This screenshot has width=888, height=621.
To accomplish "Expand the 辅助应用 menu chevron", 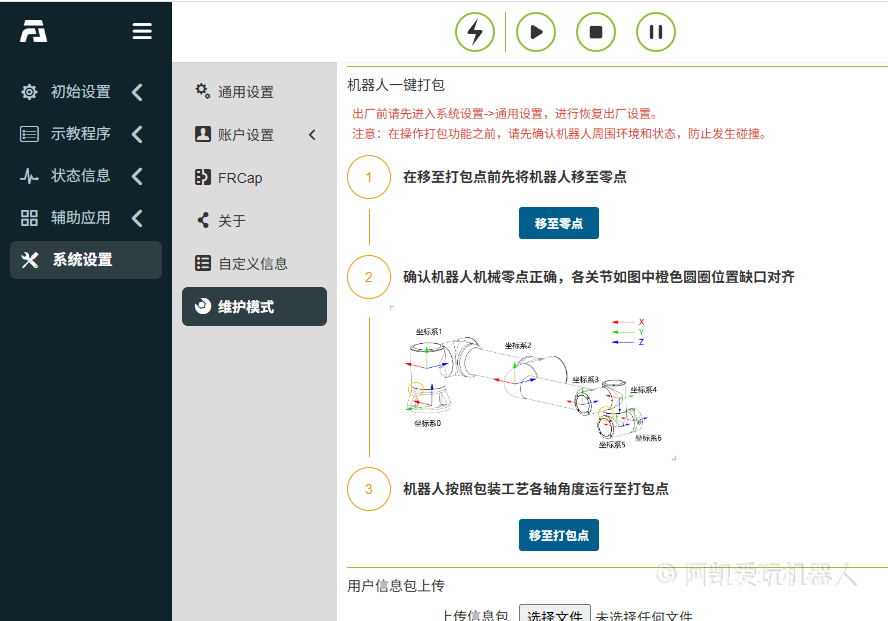I will [137, 218].
